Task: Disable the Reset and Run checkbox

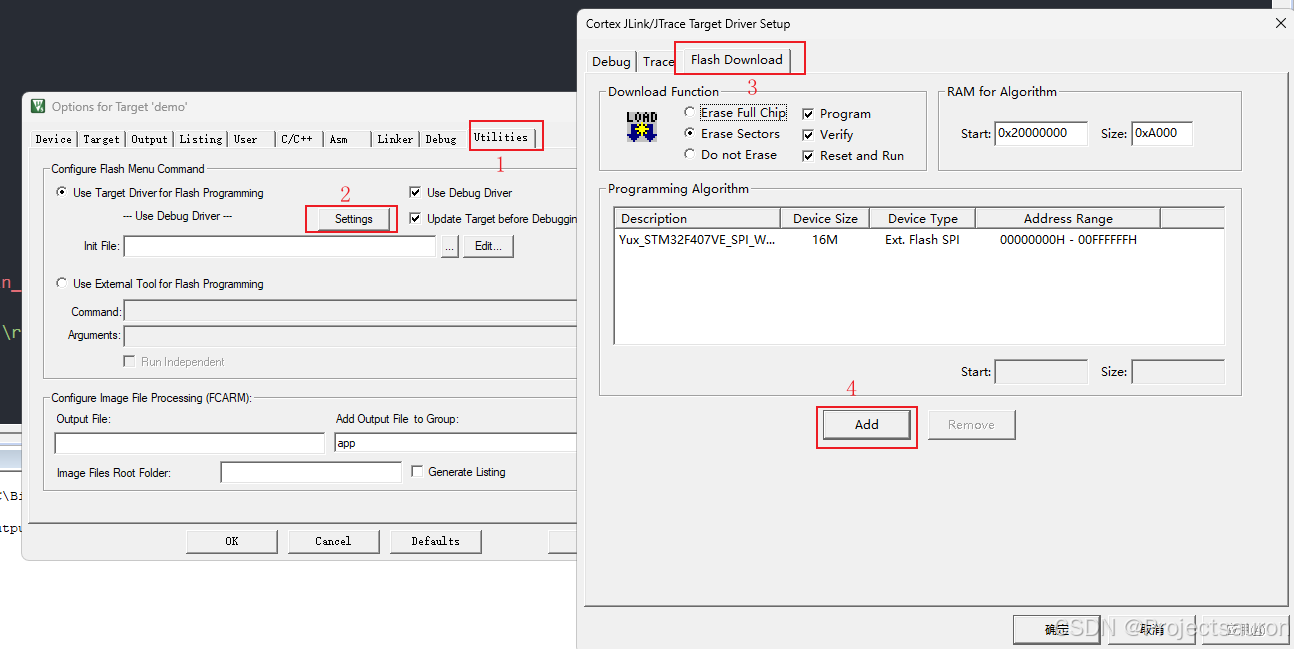Action: click(x=808, y=156)
